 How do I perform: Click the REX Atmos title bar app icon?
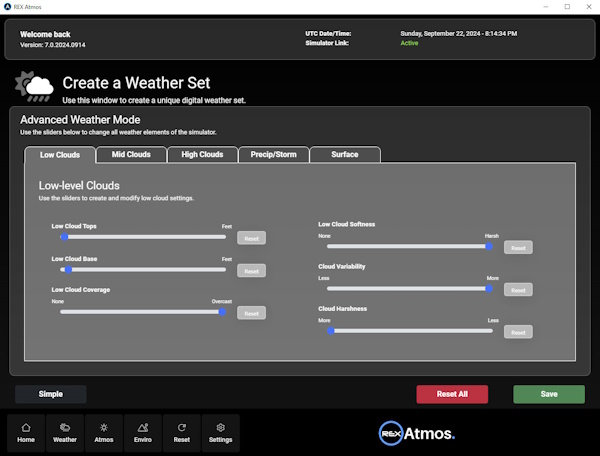pos(7,7)
